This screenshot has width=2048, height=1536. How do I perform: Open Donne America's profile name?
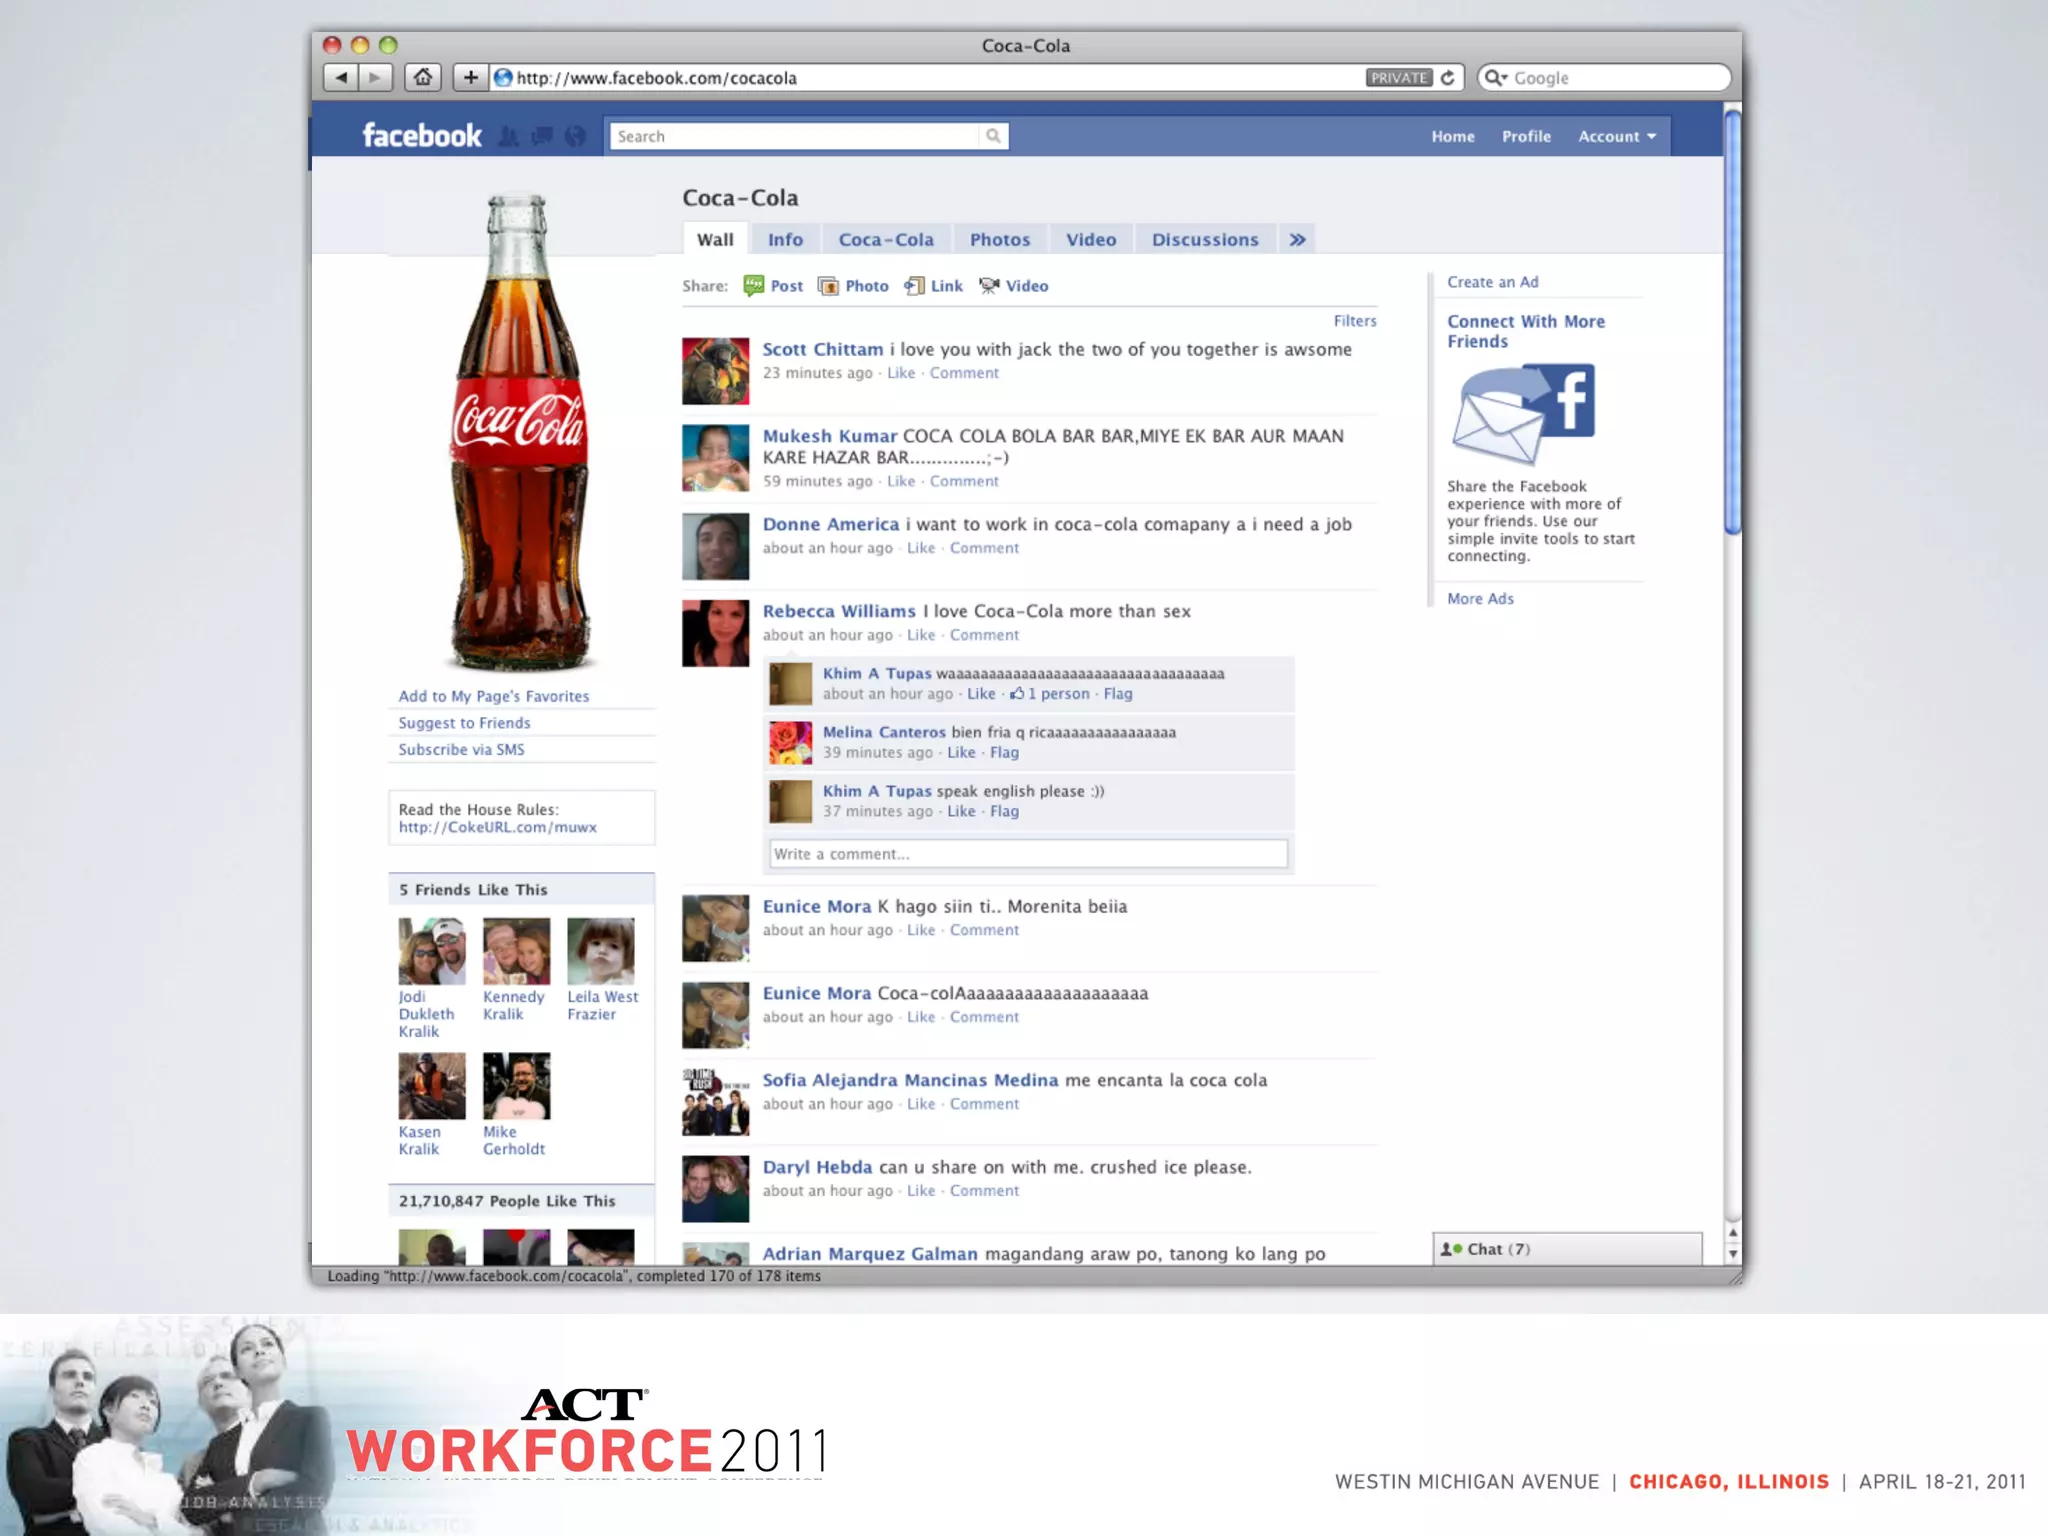click(x=831, y=524)
